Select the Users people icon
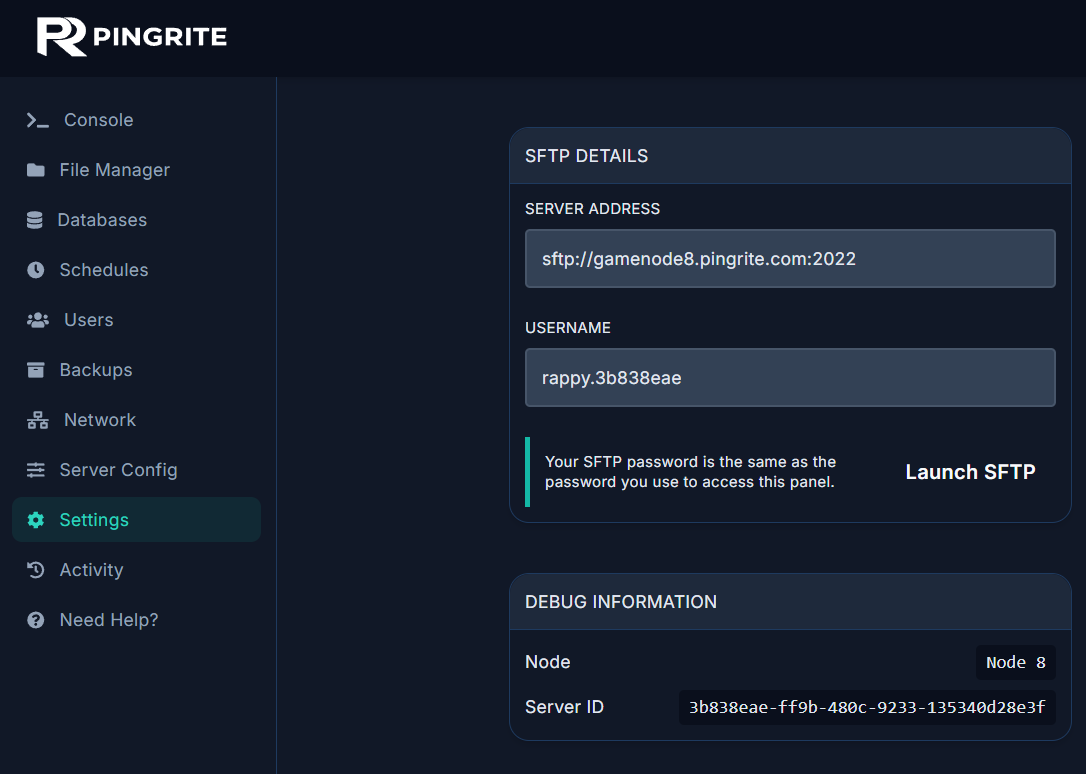This screenshot has width=1086, height=774. (37, 320)
